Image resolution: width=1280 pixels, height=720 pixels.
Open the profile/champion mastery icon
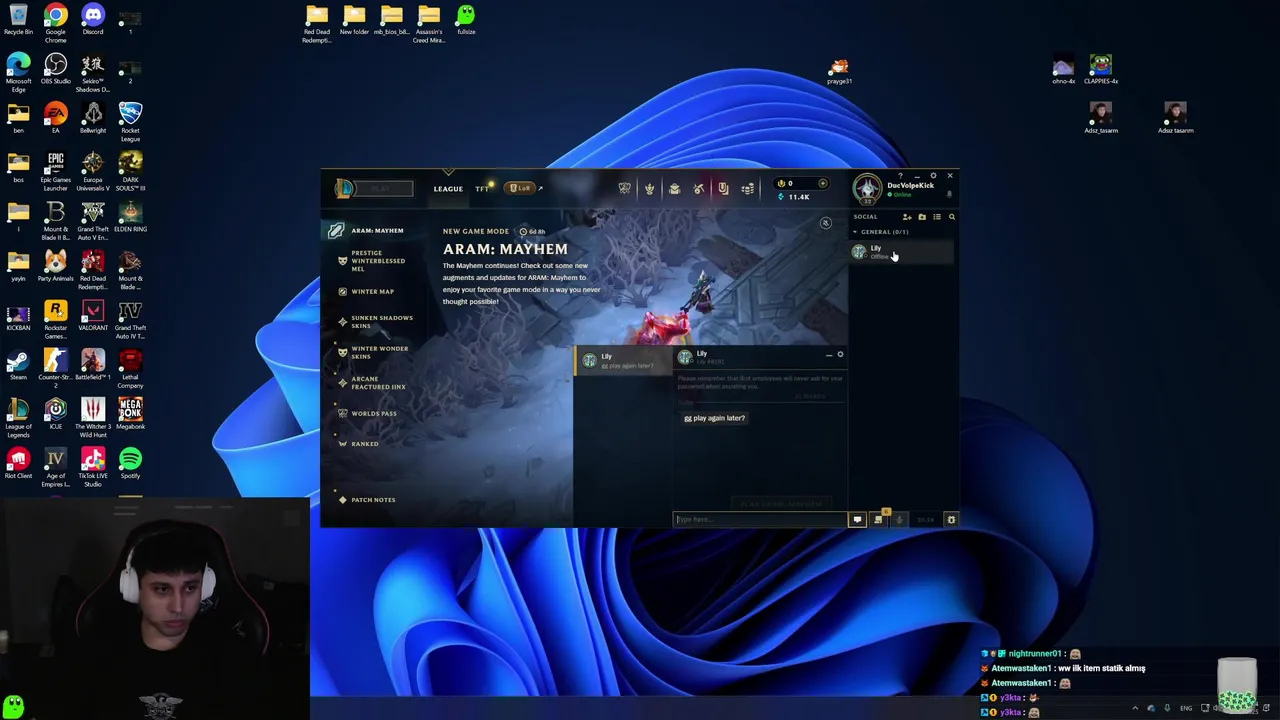(649, 188)
